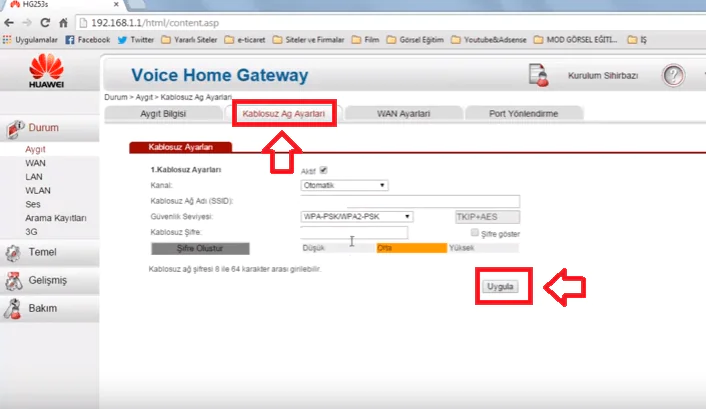Open WAN in the sidebar
Image resolution: width=706 pixels, height=409 pixels.
click(x=35, y=163)
